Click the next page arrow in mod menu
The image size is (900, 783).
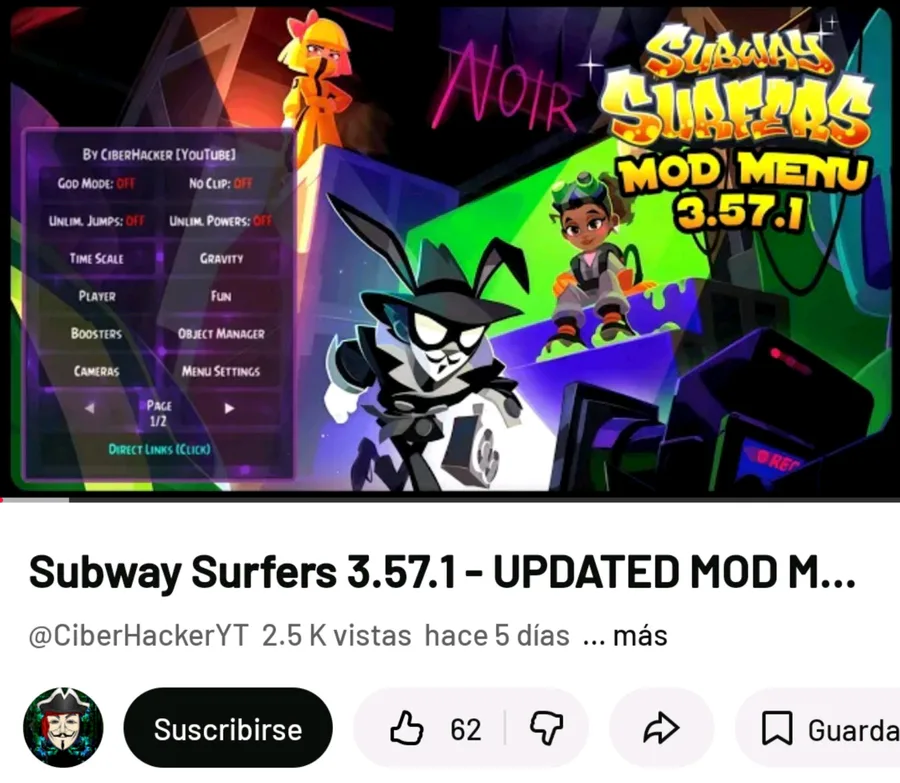click(230, 408)
